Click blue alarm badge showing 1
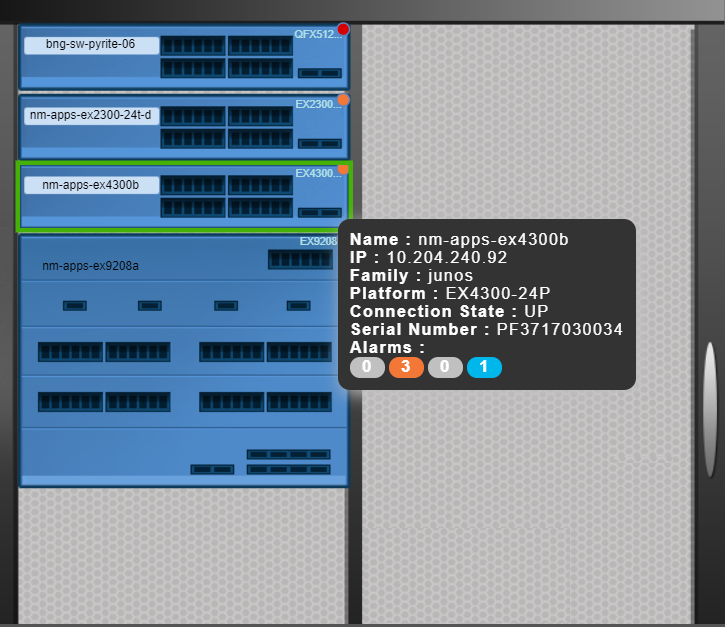 pos(484,367)
